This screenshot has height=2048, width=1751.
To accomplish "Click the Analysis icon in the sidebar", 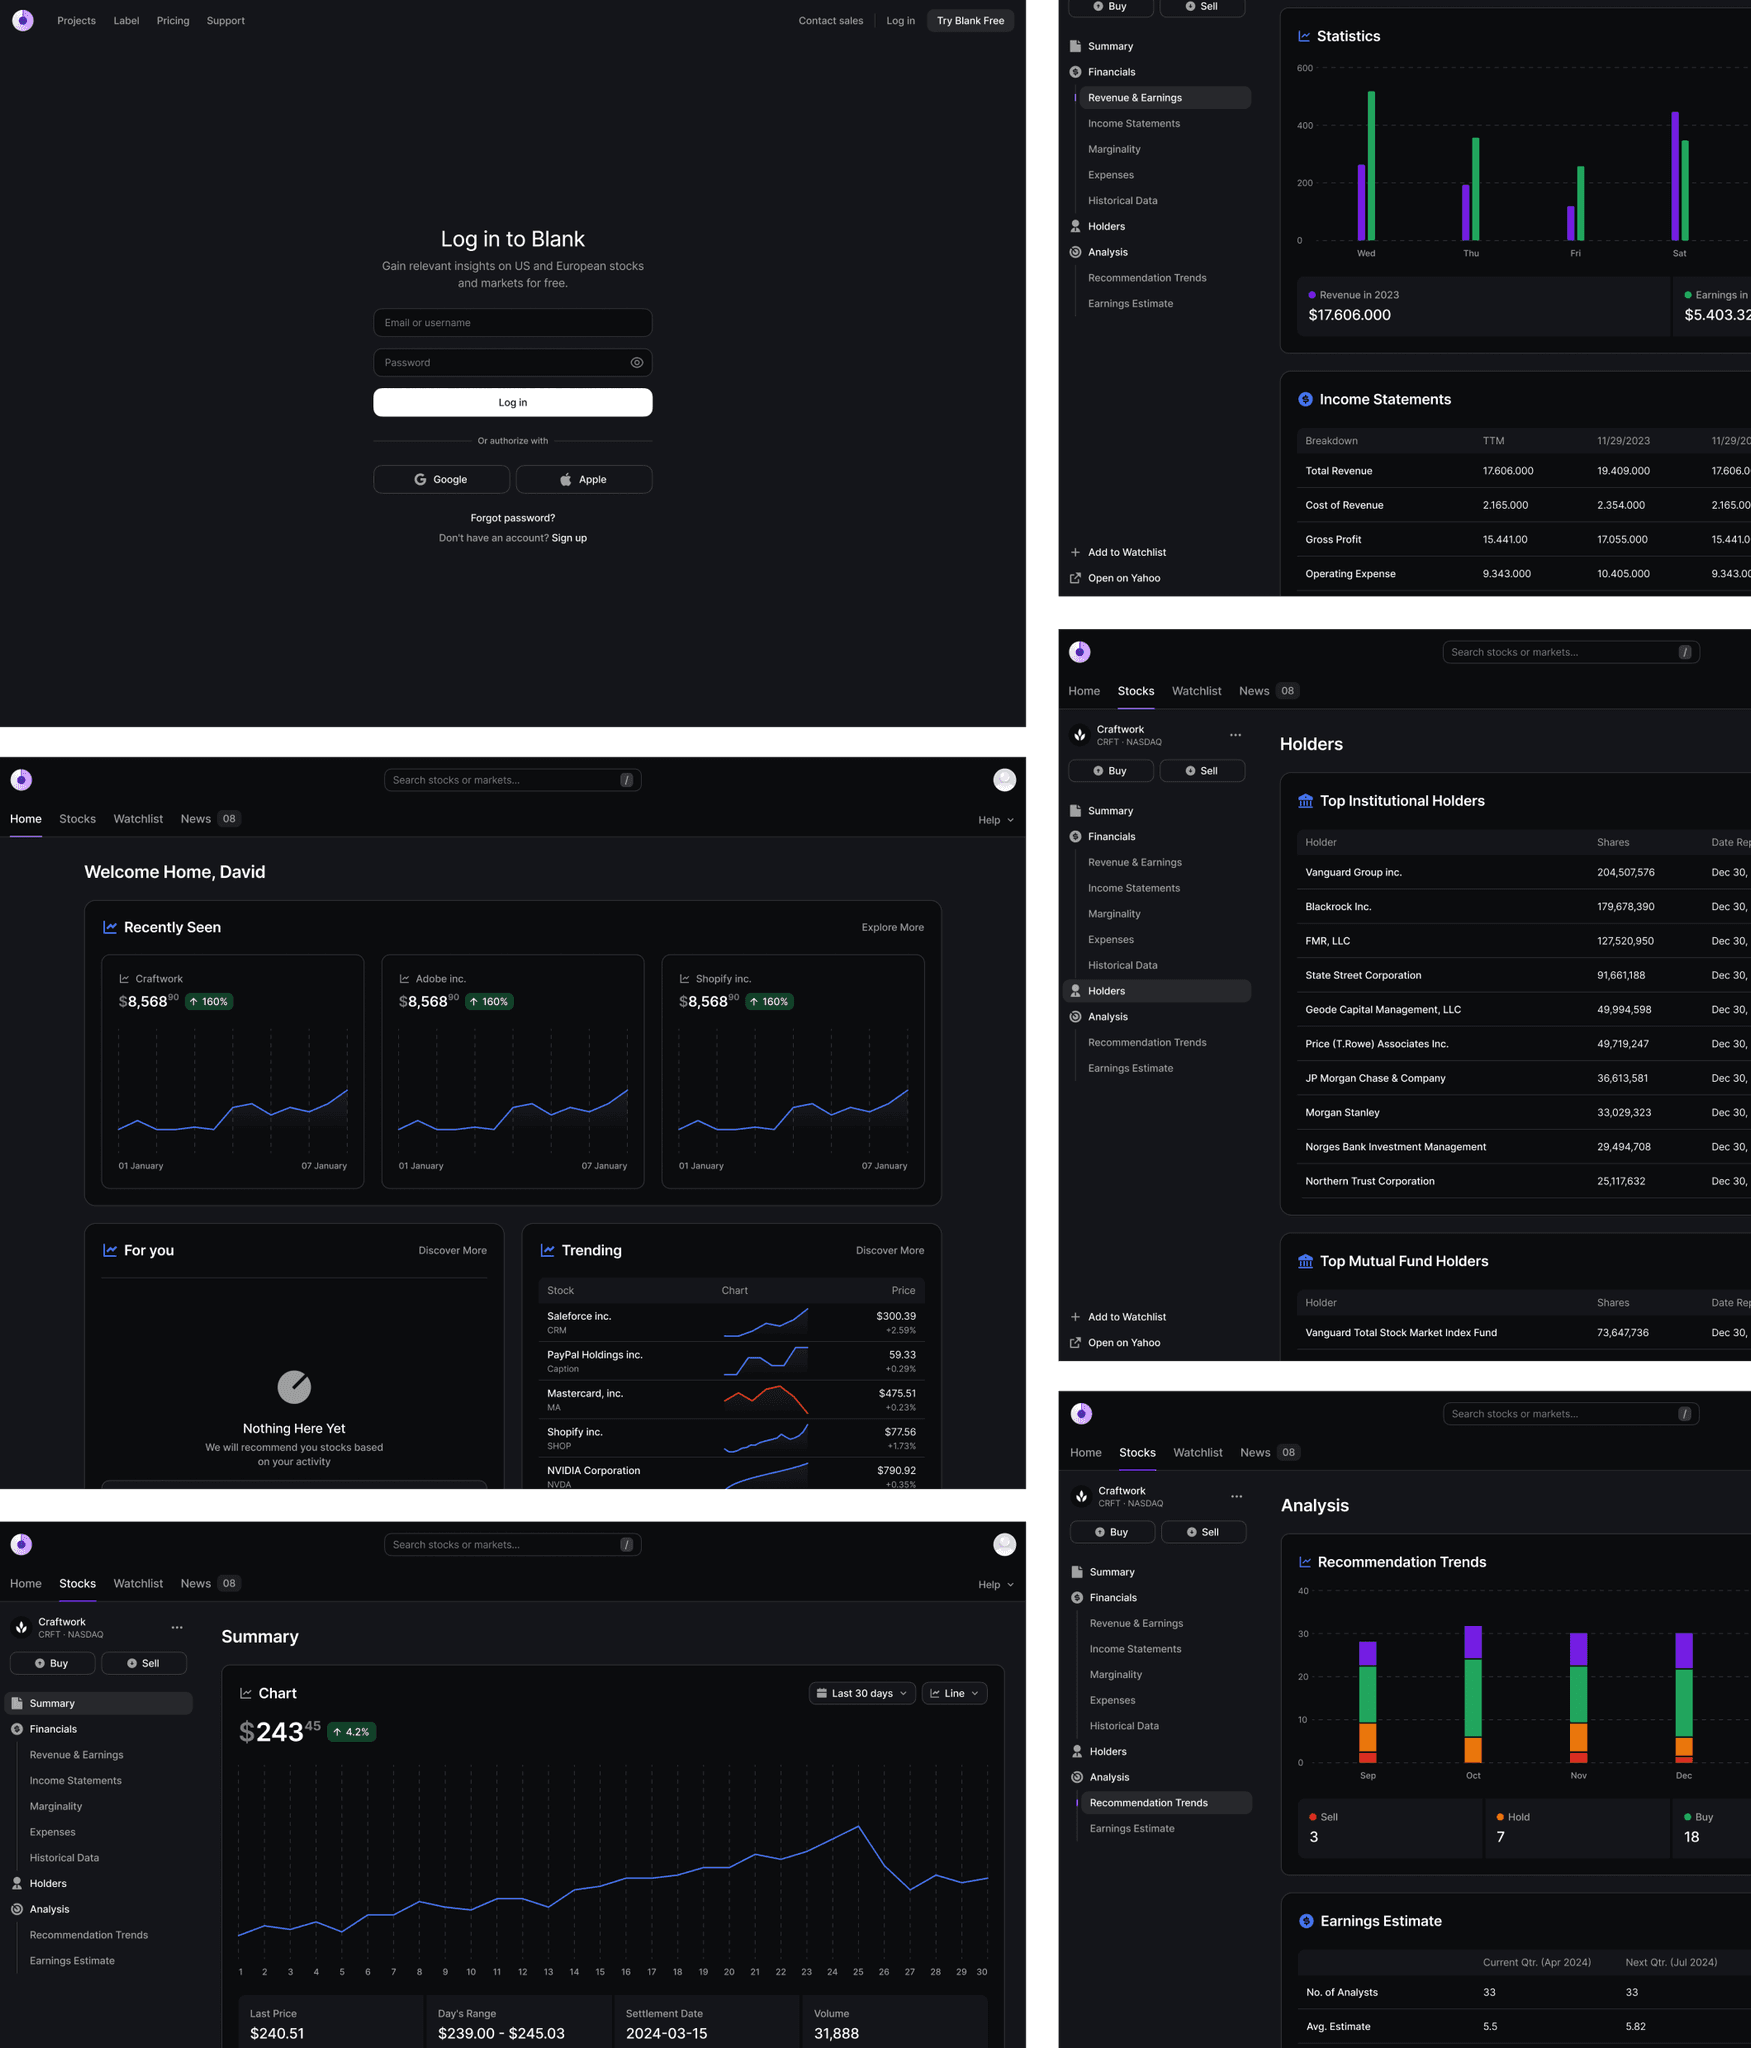I will tap(17, 1908).
